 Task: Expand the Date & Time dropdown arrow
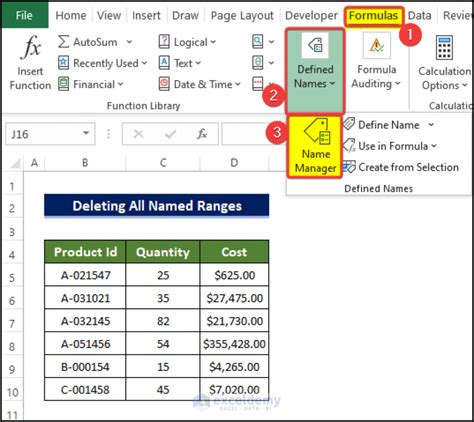[238, 84]
